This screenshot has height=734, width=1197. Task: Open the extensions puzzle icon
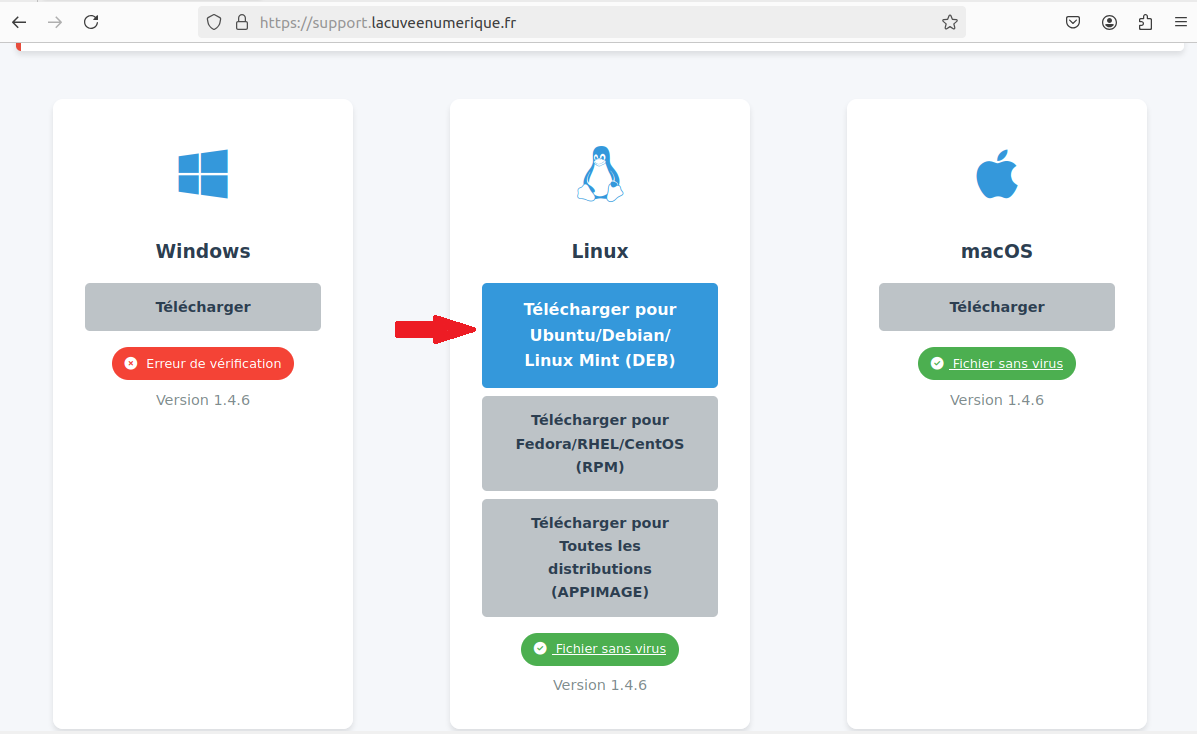coord(1145,22)
